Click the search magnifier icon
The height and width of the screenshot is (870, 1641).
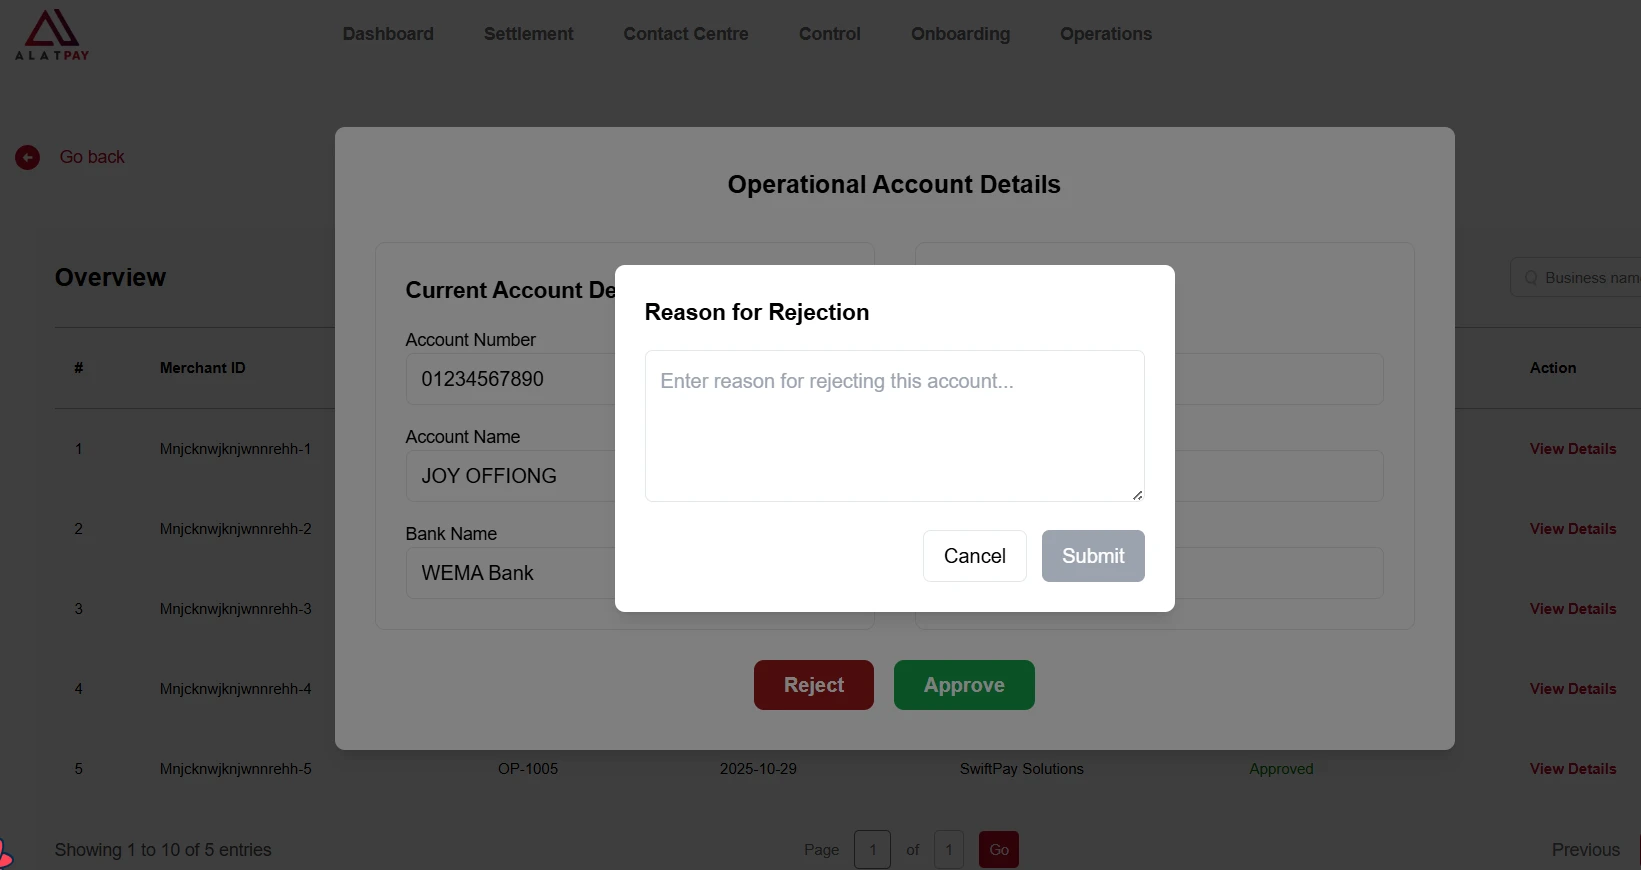pos(1530,278)
